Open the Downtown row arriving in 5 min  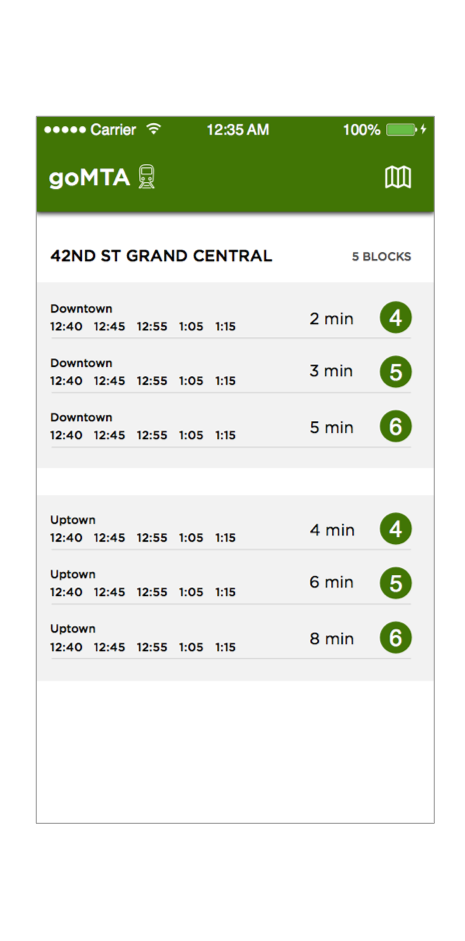[x=231, y=427]
